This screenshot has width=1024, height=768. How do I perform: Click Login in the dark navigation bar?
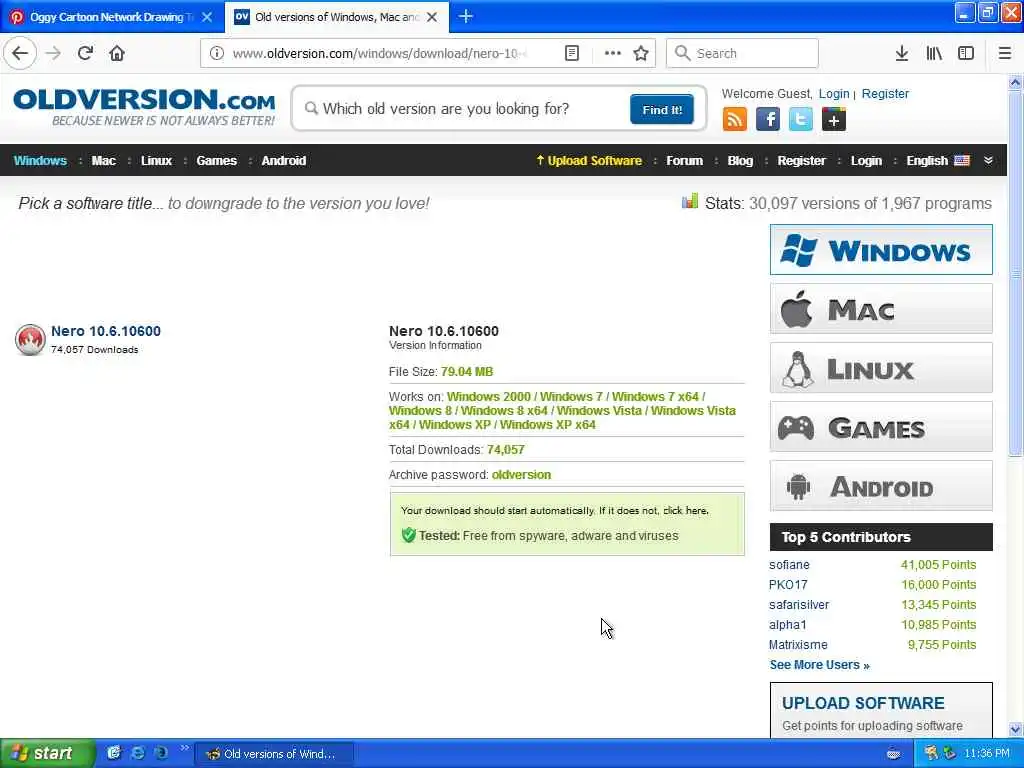[866, 161]
